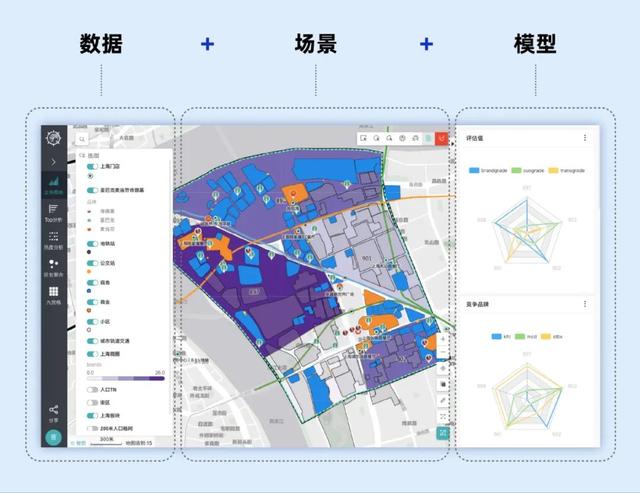Click the 分享 share icon
640x493 pixels.
53,412
